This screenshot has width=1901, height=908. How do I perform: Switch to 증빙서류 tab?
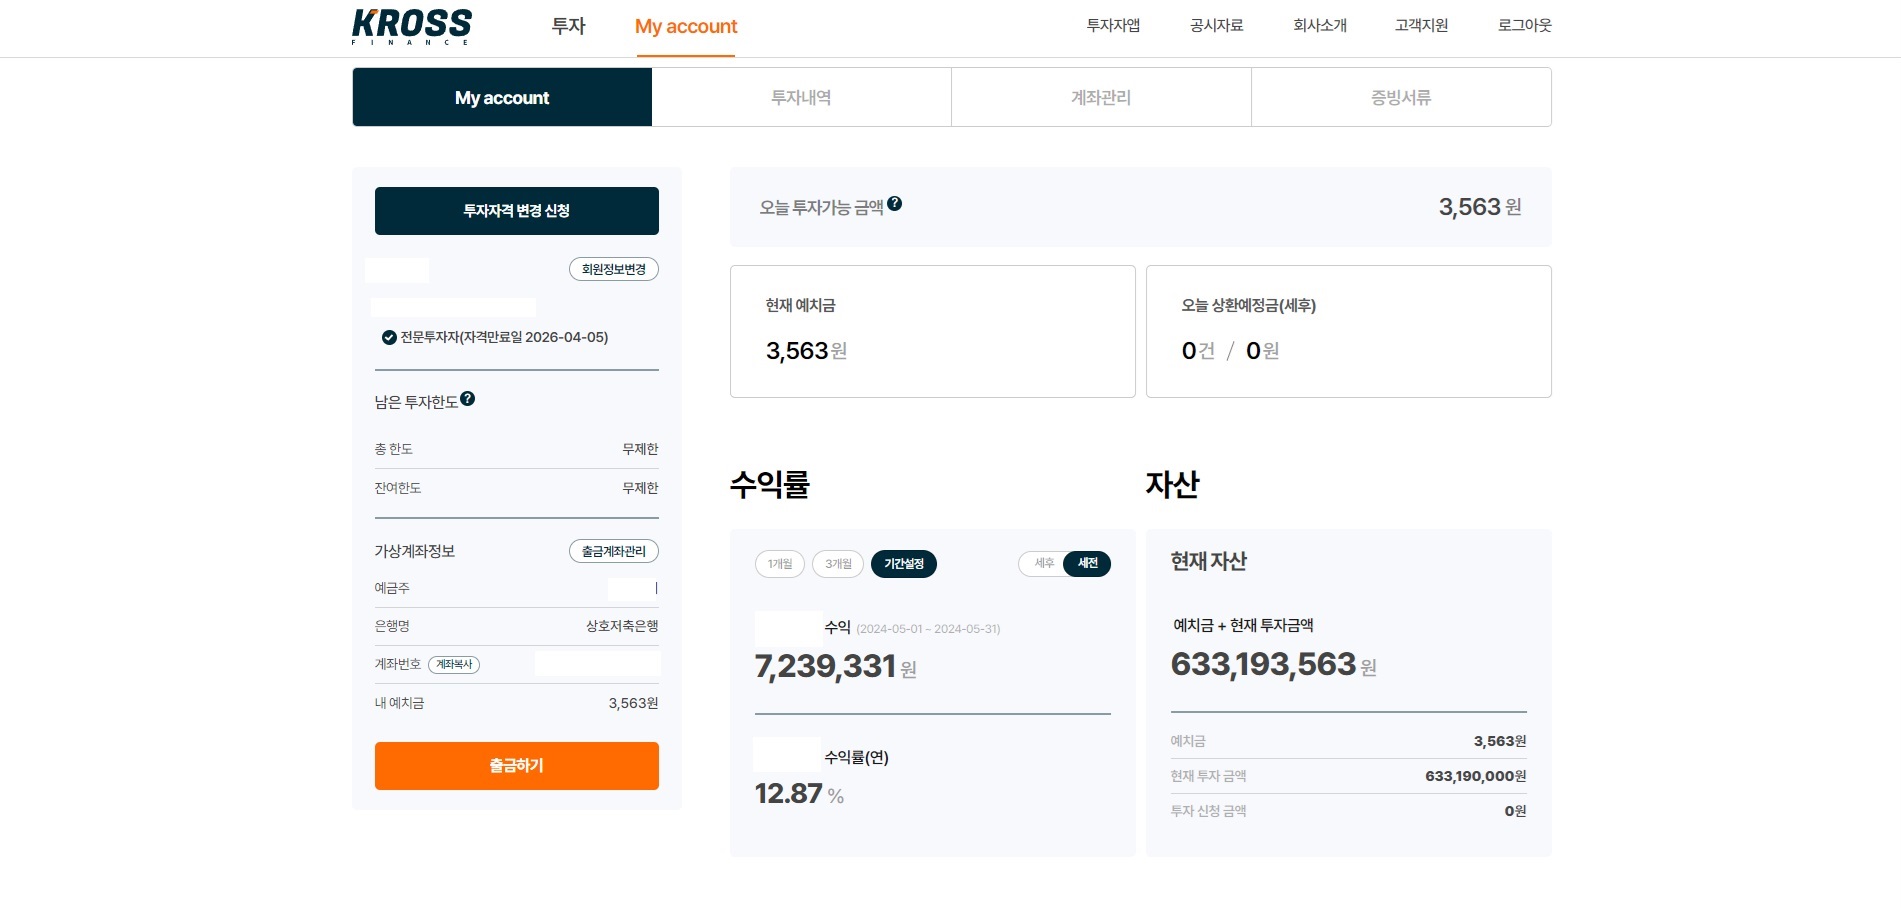click(1401, 97)
